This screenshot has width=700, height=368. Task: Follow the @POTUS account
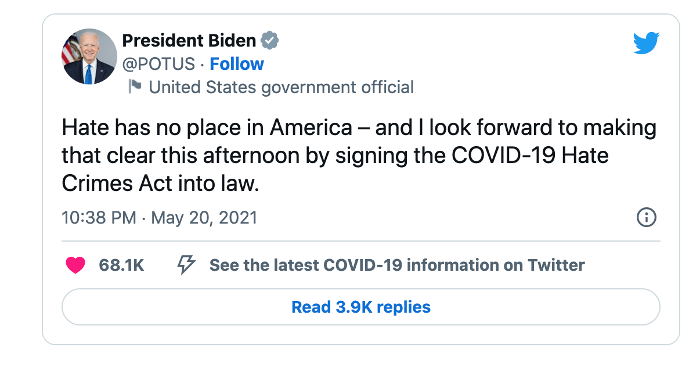tap(237, 64)
